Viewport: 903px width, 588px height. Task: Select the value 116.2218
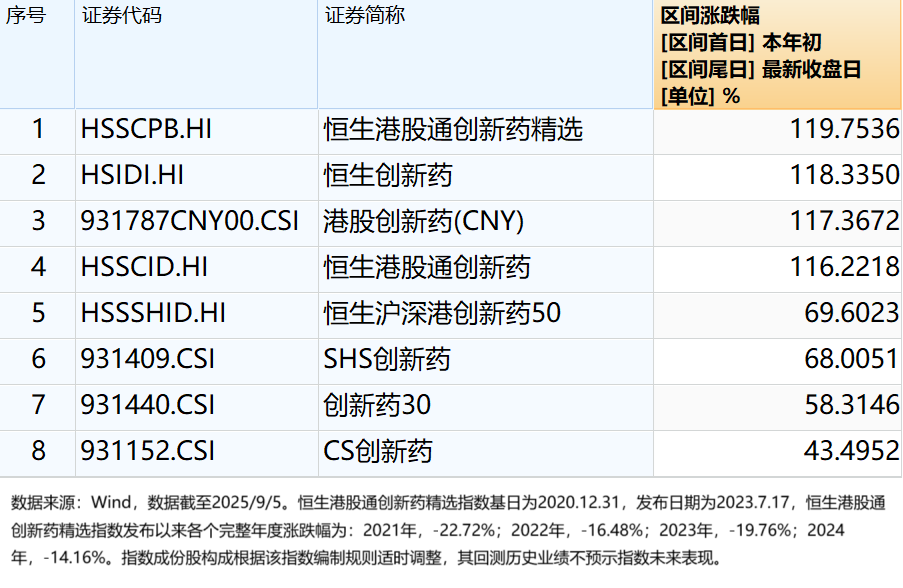click(844, 267)
